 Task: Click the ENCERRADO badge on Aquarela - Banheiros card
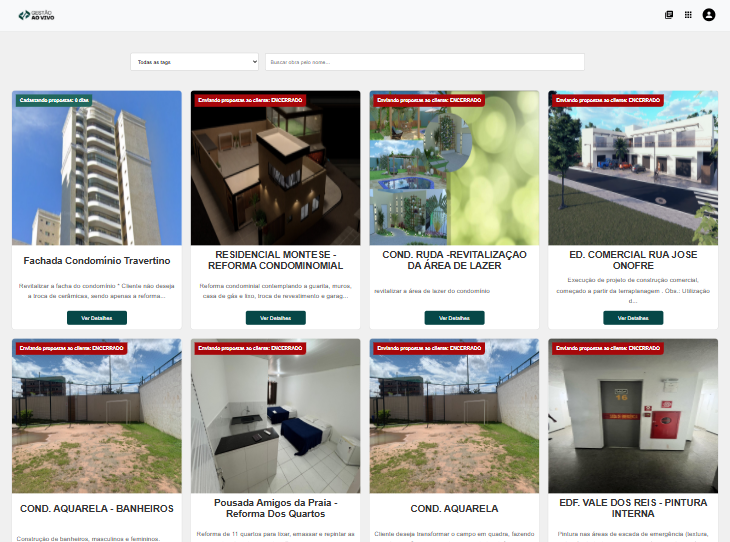click(71, 348)
